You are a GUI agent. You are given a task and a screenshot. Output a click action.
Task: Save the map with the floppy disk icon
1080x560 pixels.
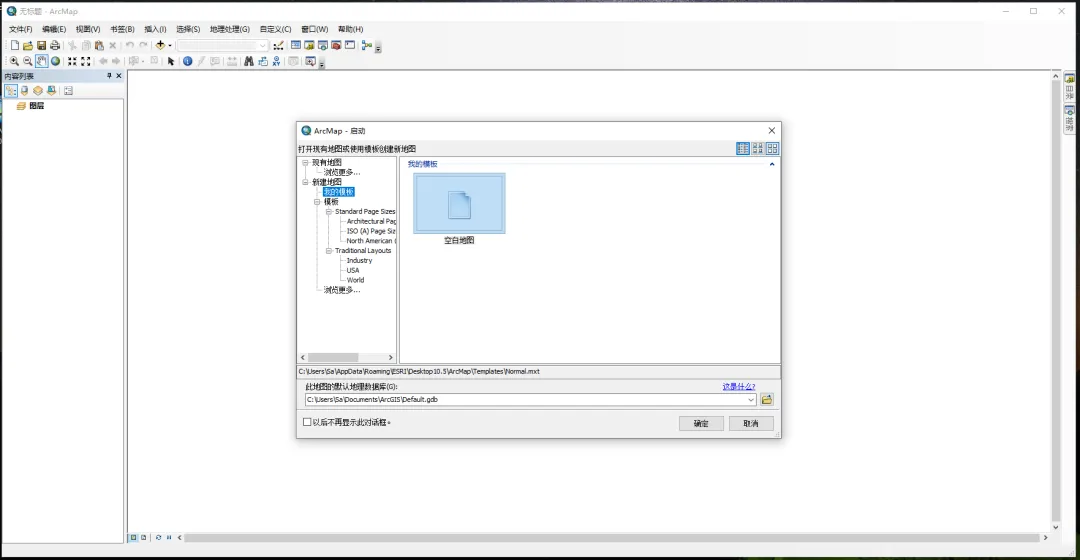coord(41,45)
